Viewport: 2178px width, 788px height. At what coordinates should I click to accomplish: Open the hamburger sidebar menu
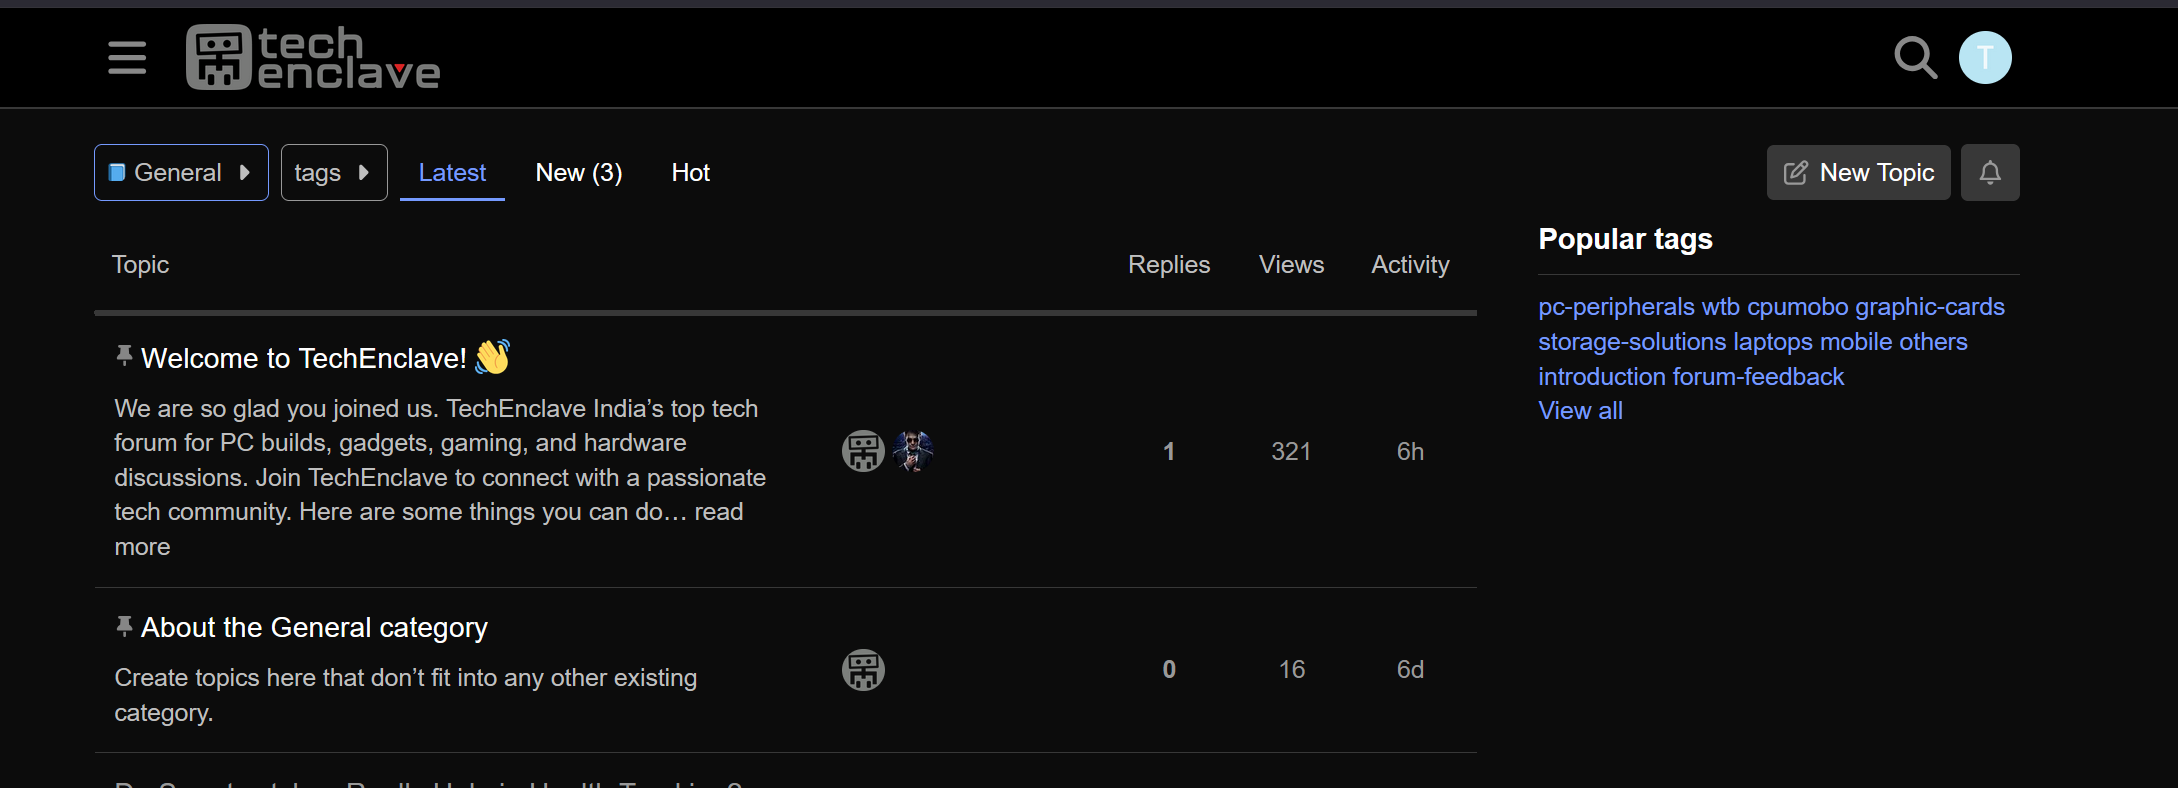(x=127, y=58)
